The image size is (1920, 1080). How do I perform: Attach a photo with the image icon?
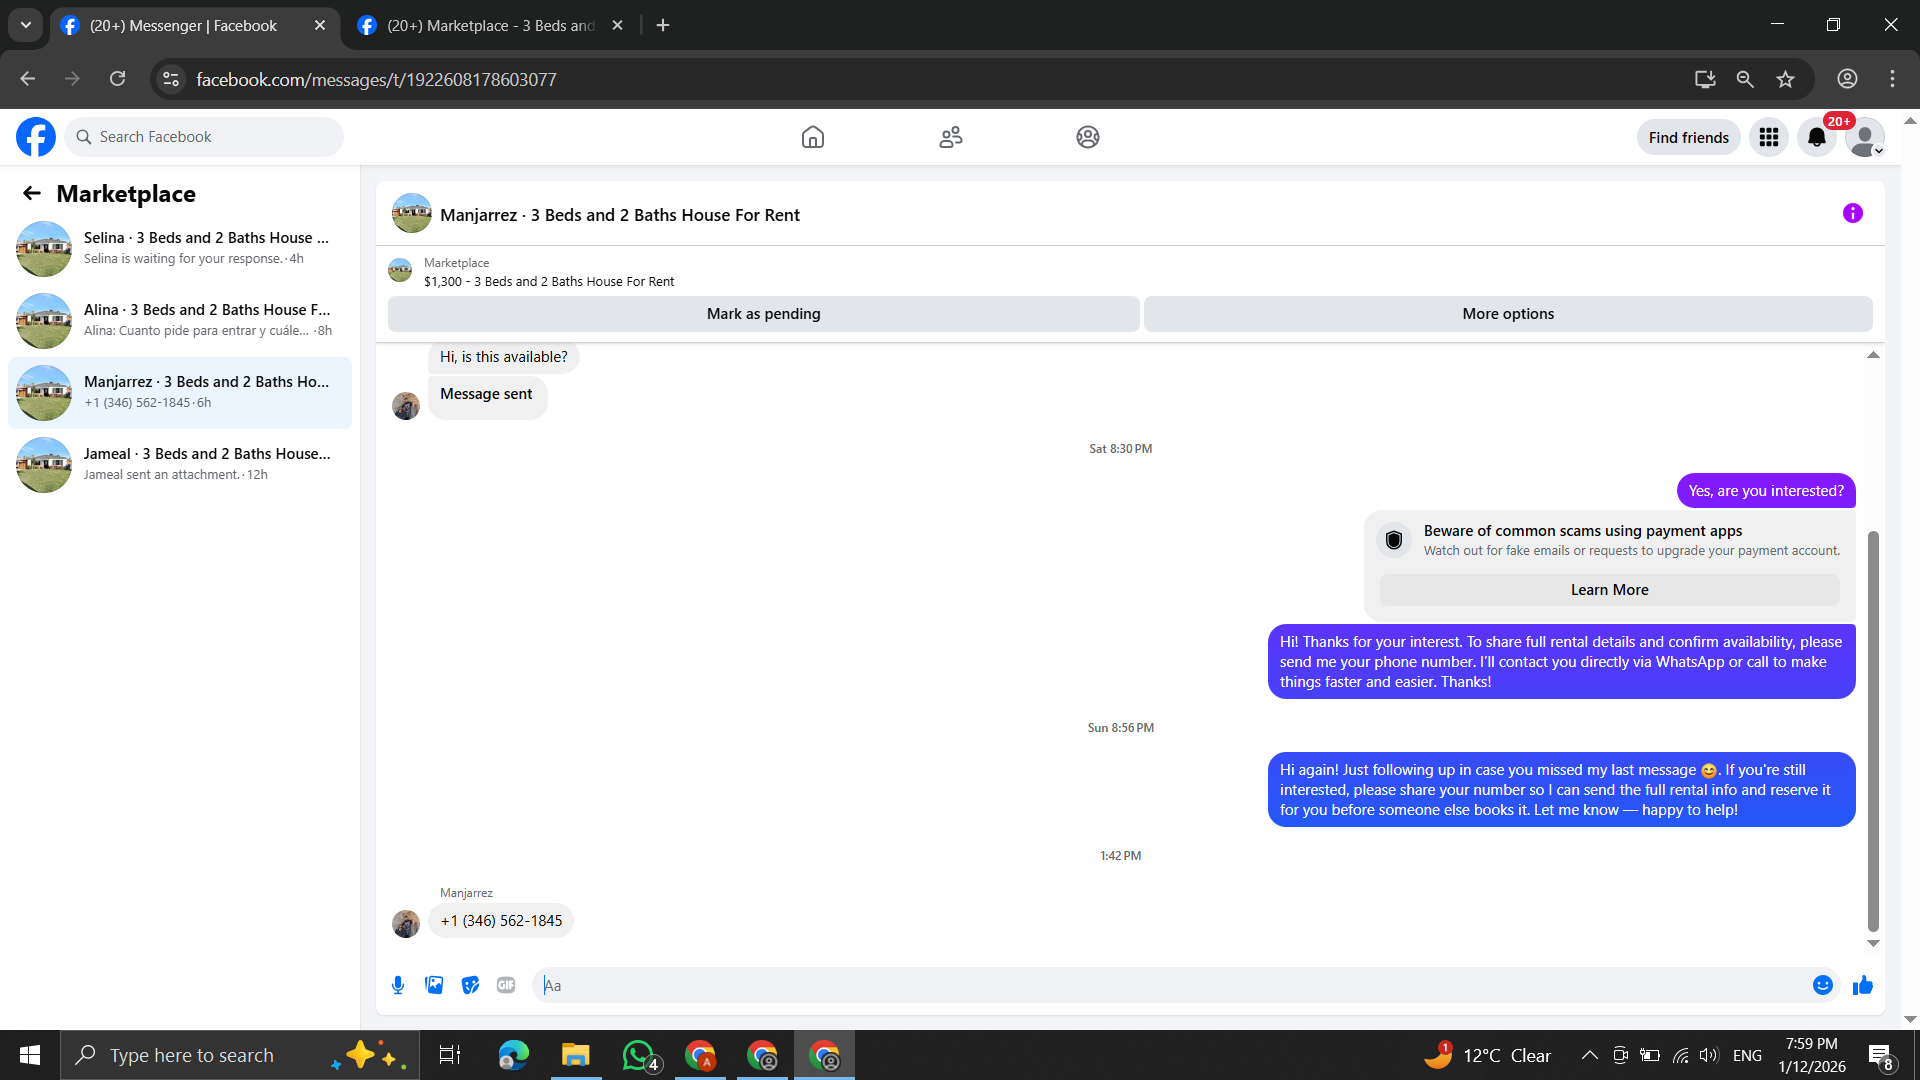point(434,985)
